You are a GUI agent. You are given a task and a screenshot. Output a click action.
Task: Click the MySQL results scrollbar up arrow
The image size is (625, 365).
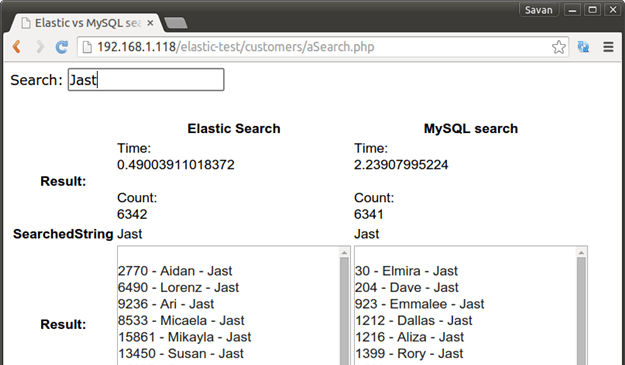click(581, 252)
